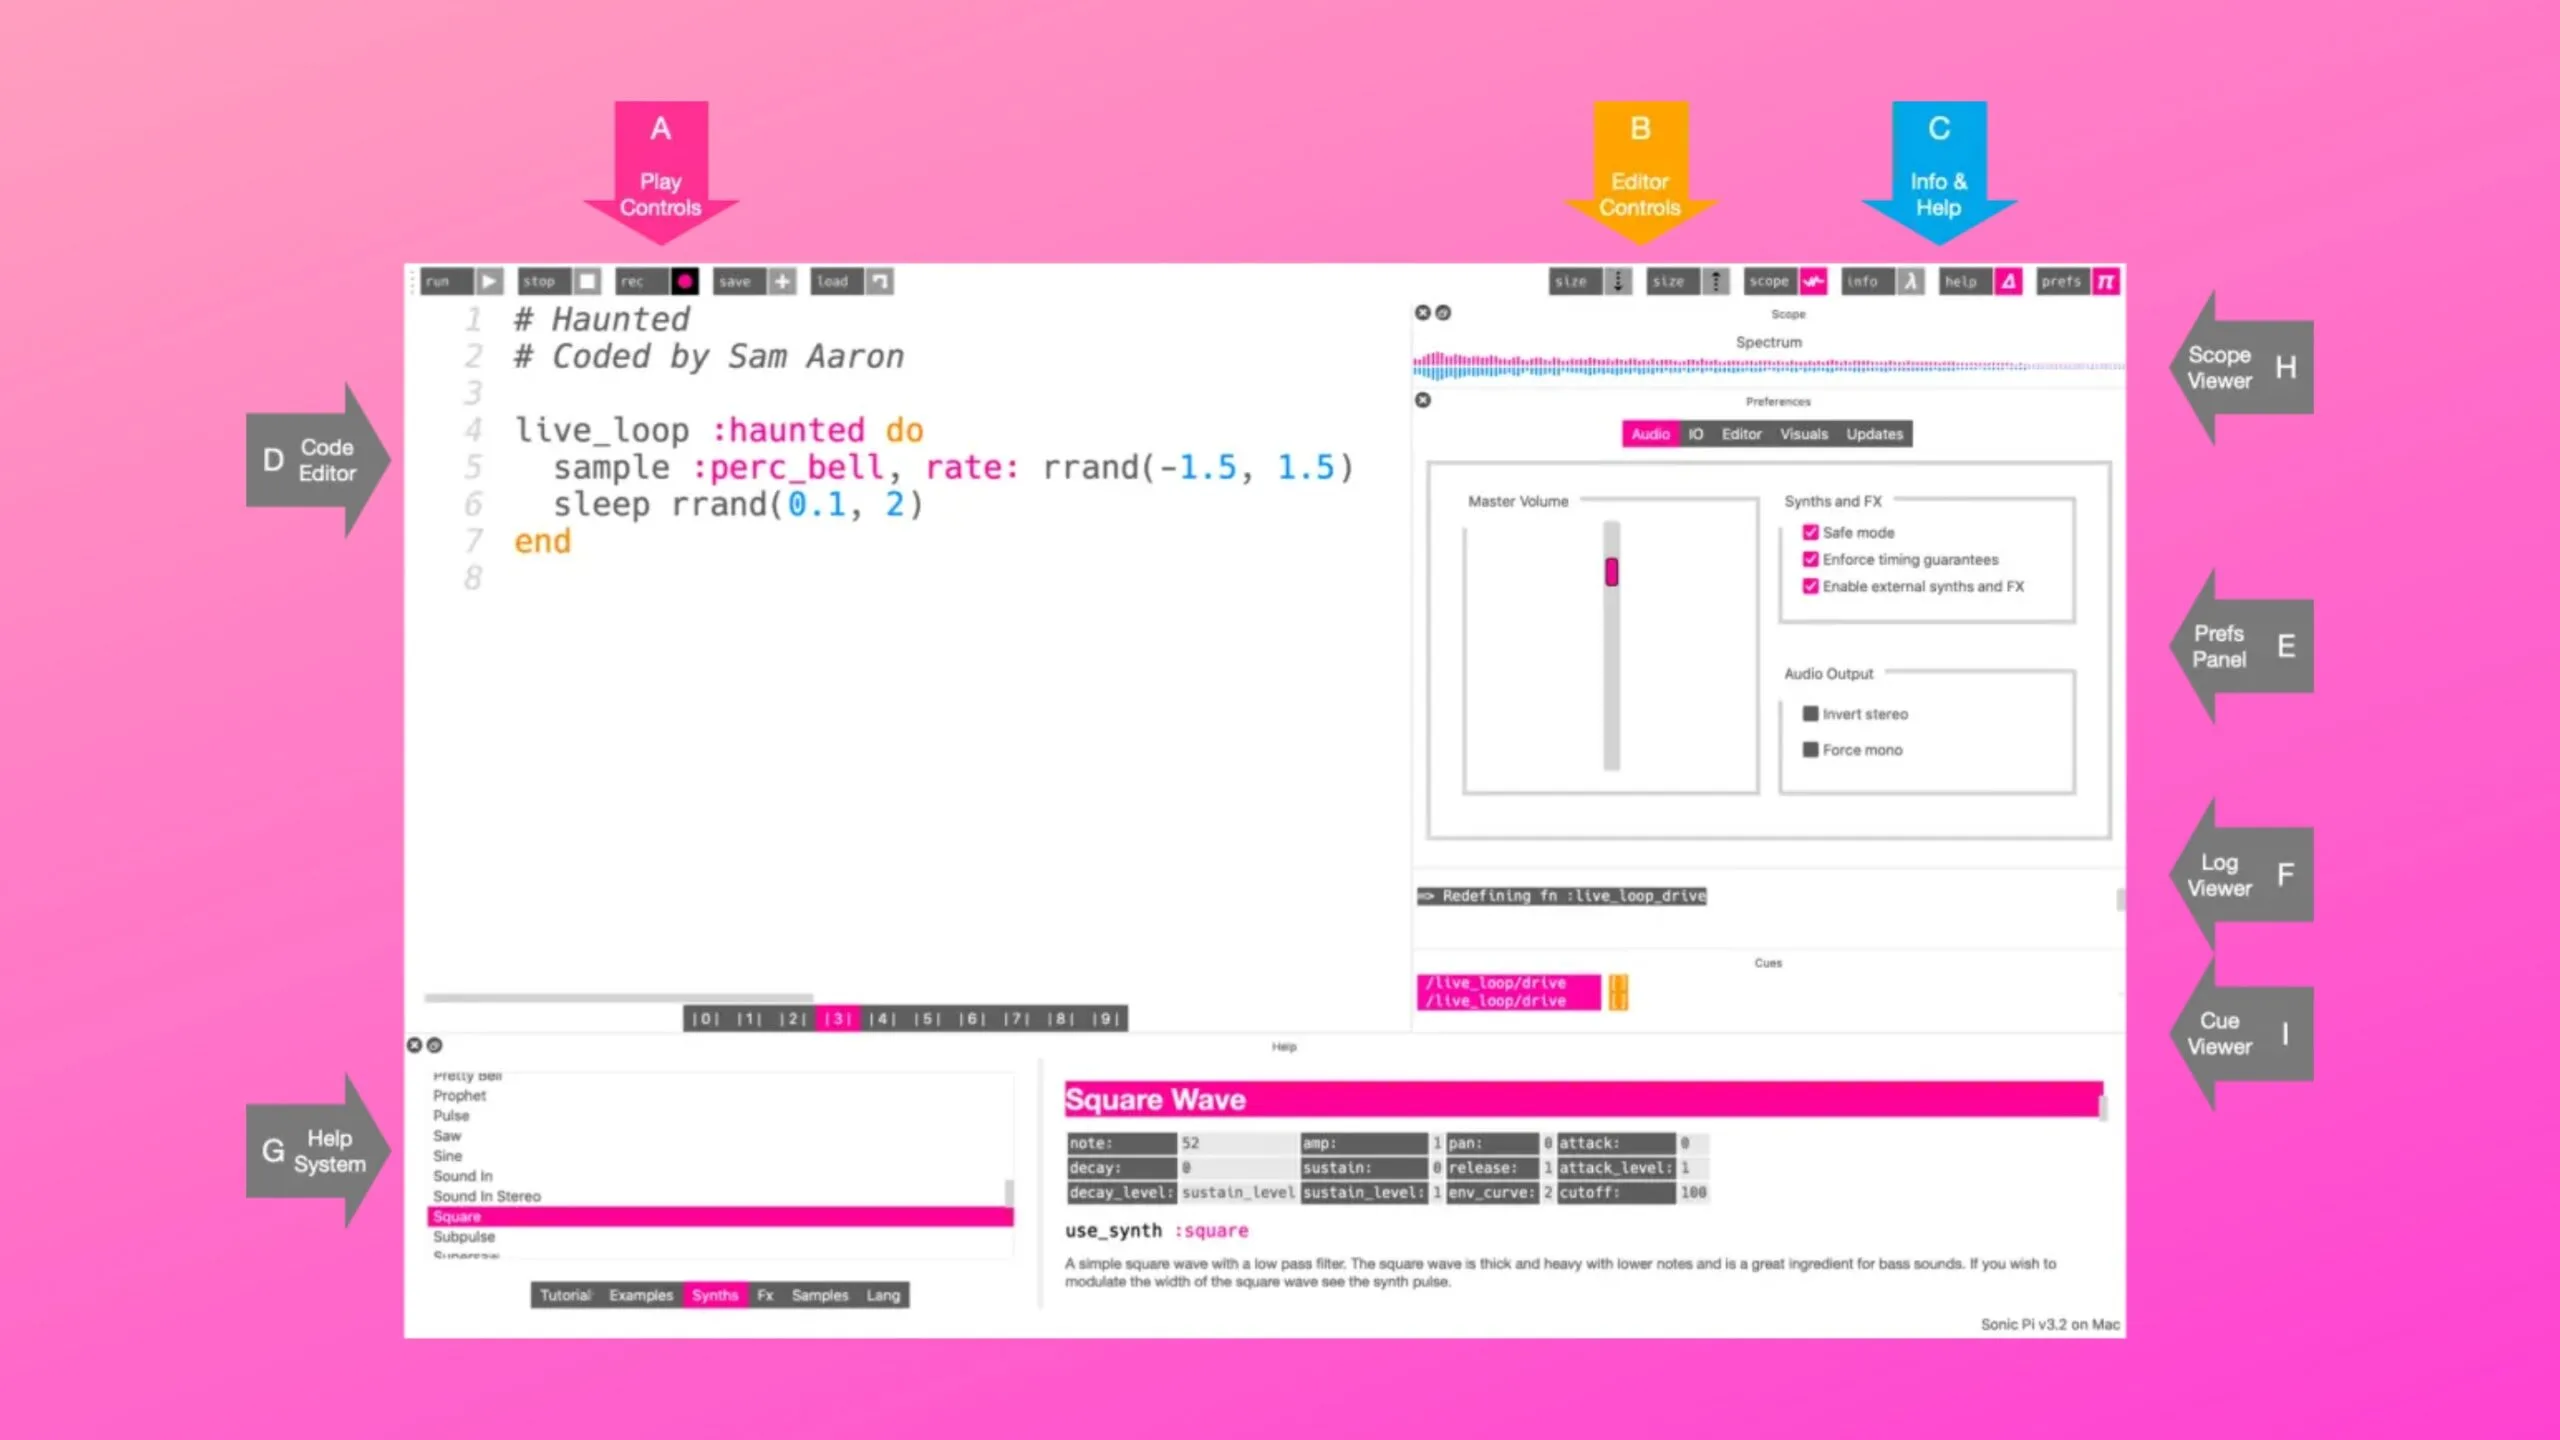
Task: Toggle the Safe mode checkbox
Action: tap(1811, 531)
